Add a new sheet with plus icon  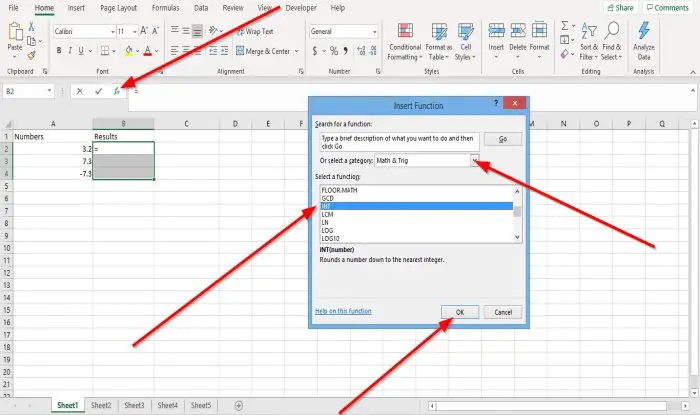click(x=239, y=406)
